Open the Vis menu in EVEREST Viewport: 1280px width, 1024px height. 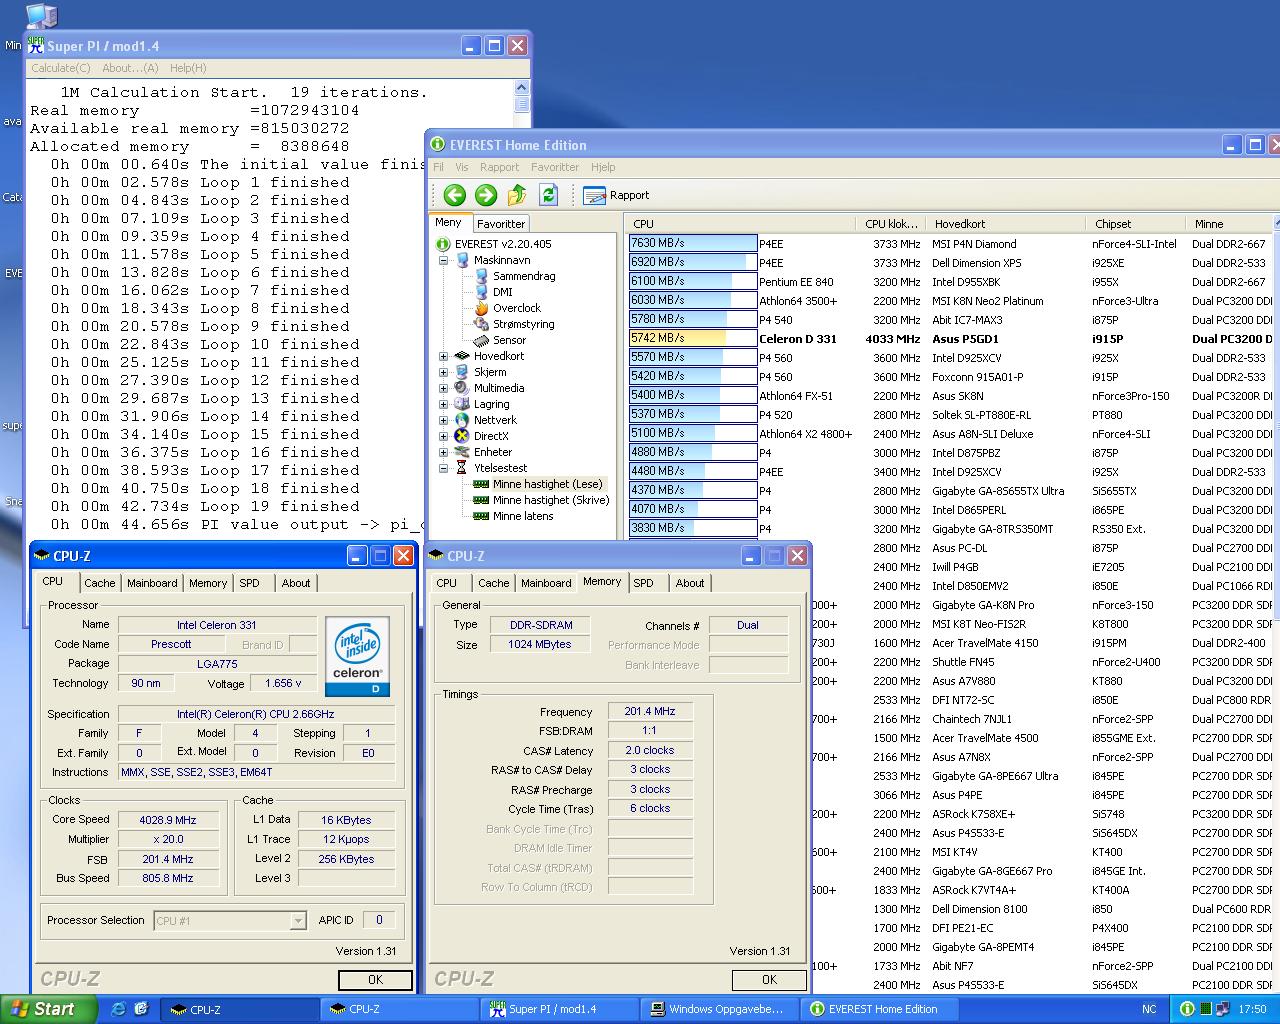(x=461, y=167)
